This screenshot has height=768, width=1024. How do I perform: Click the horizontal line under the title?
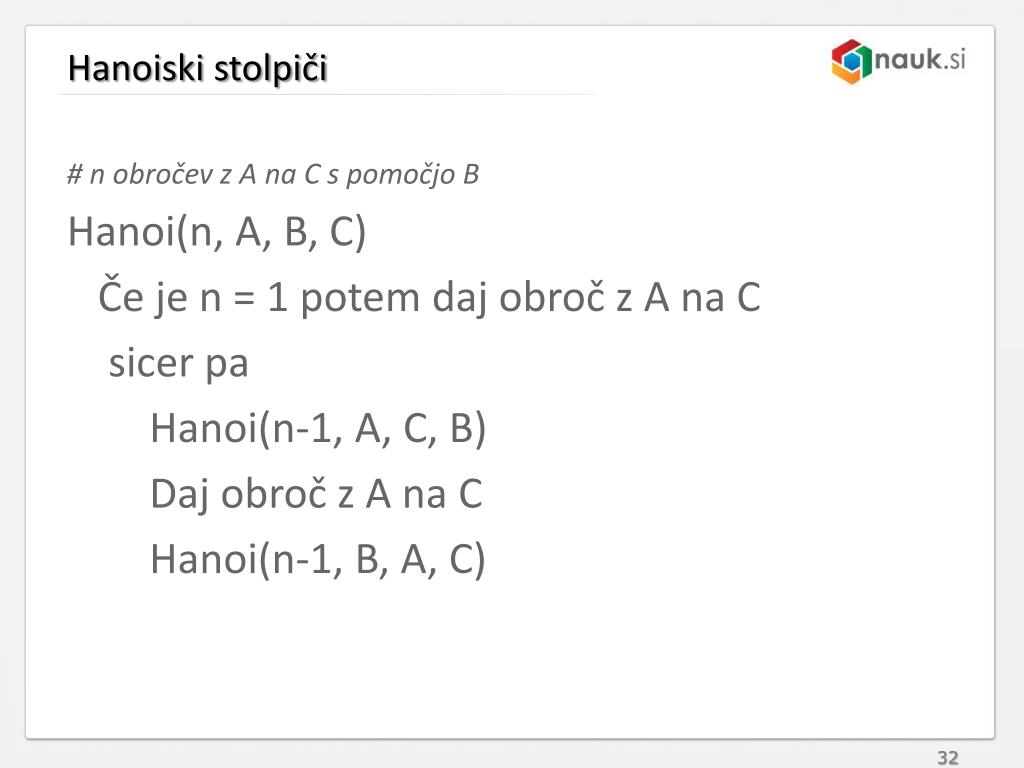pyautogui.click(x=327, y=95)
